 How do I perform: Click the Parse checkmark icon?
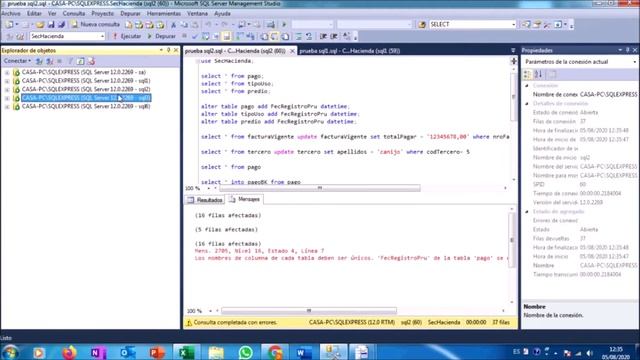click(195, 36)
